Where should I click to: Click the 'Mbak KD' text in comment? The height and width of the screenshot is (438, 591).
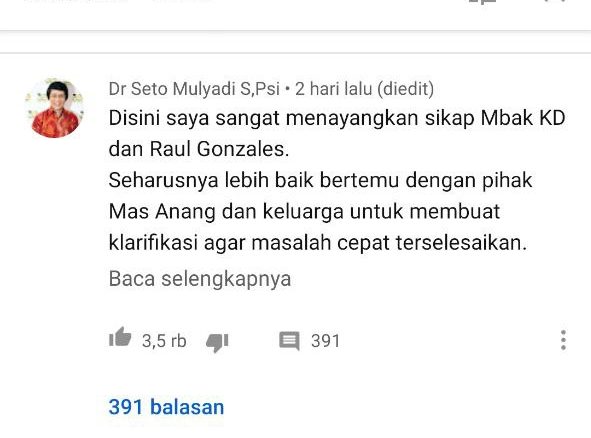point(523,118)
